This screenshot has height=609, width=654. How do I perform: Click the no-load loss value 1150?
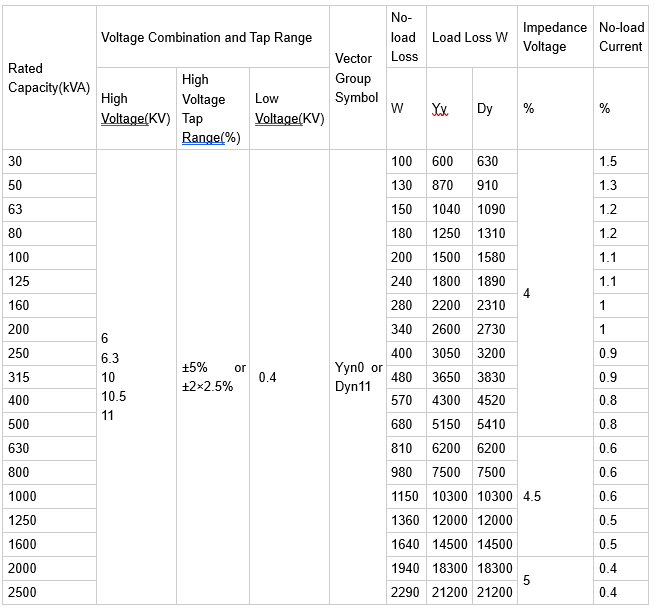(406, 496)
